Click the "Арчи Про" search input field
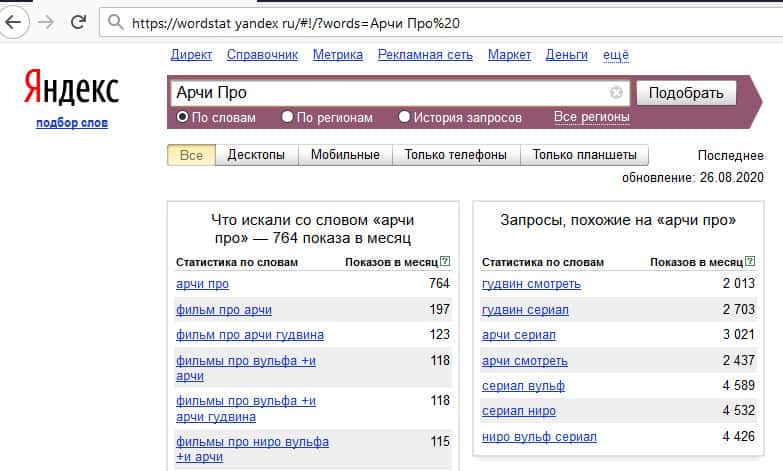Image resolution: width=783 pixels, height=471 pixels. (390, 93)
